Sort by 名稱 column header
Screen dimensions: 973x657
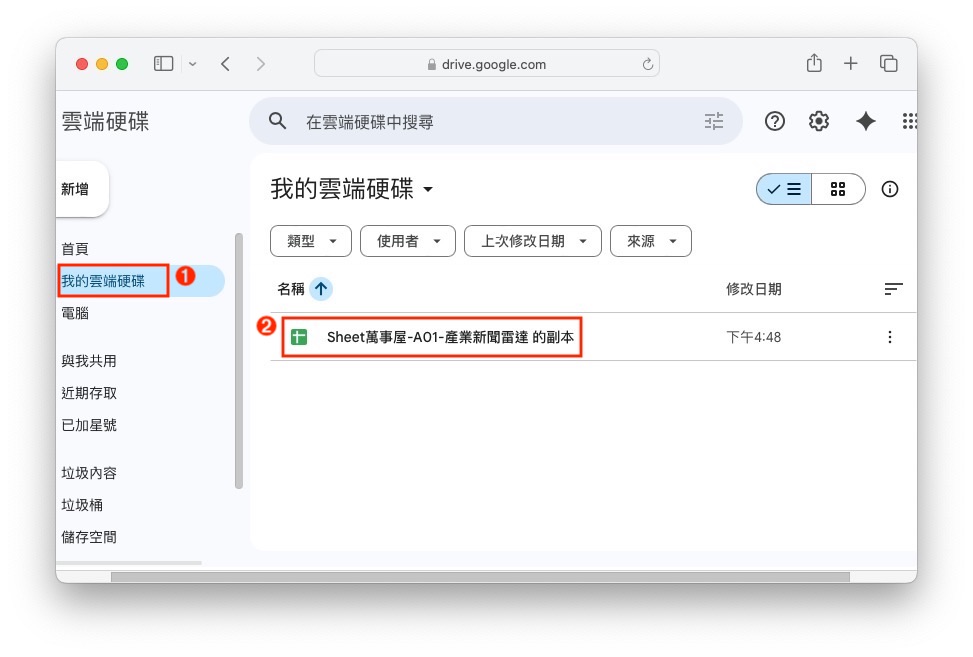291,289
